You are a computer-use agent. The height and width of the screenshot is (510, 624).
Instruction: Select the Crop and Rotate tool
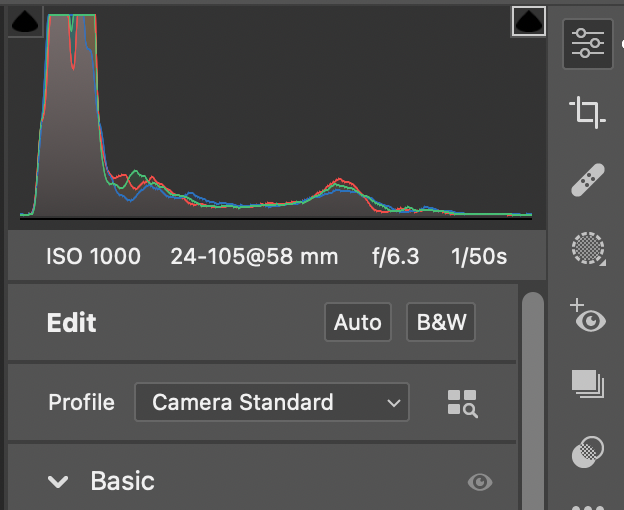(587, 112)
